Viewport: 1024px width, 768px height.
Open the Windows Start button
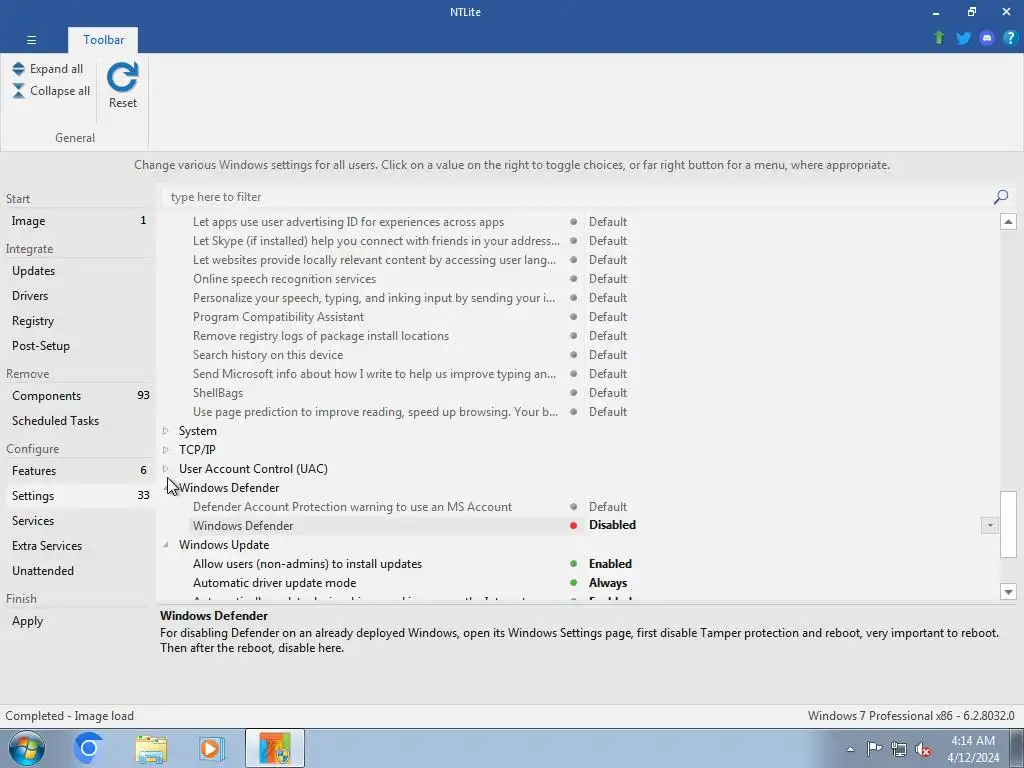27,748
